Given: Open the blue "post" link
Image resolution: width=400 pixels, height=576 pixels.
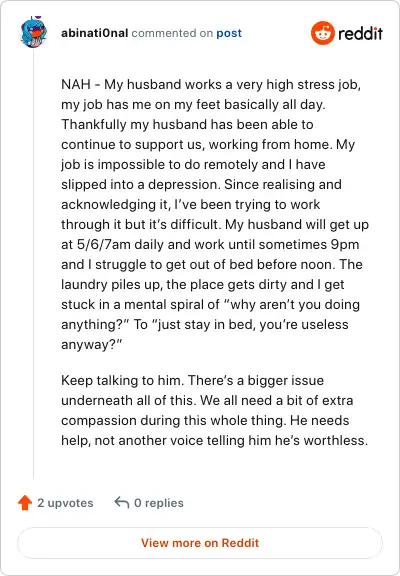Looking at the screenshot, I should [229, 33].
